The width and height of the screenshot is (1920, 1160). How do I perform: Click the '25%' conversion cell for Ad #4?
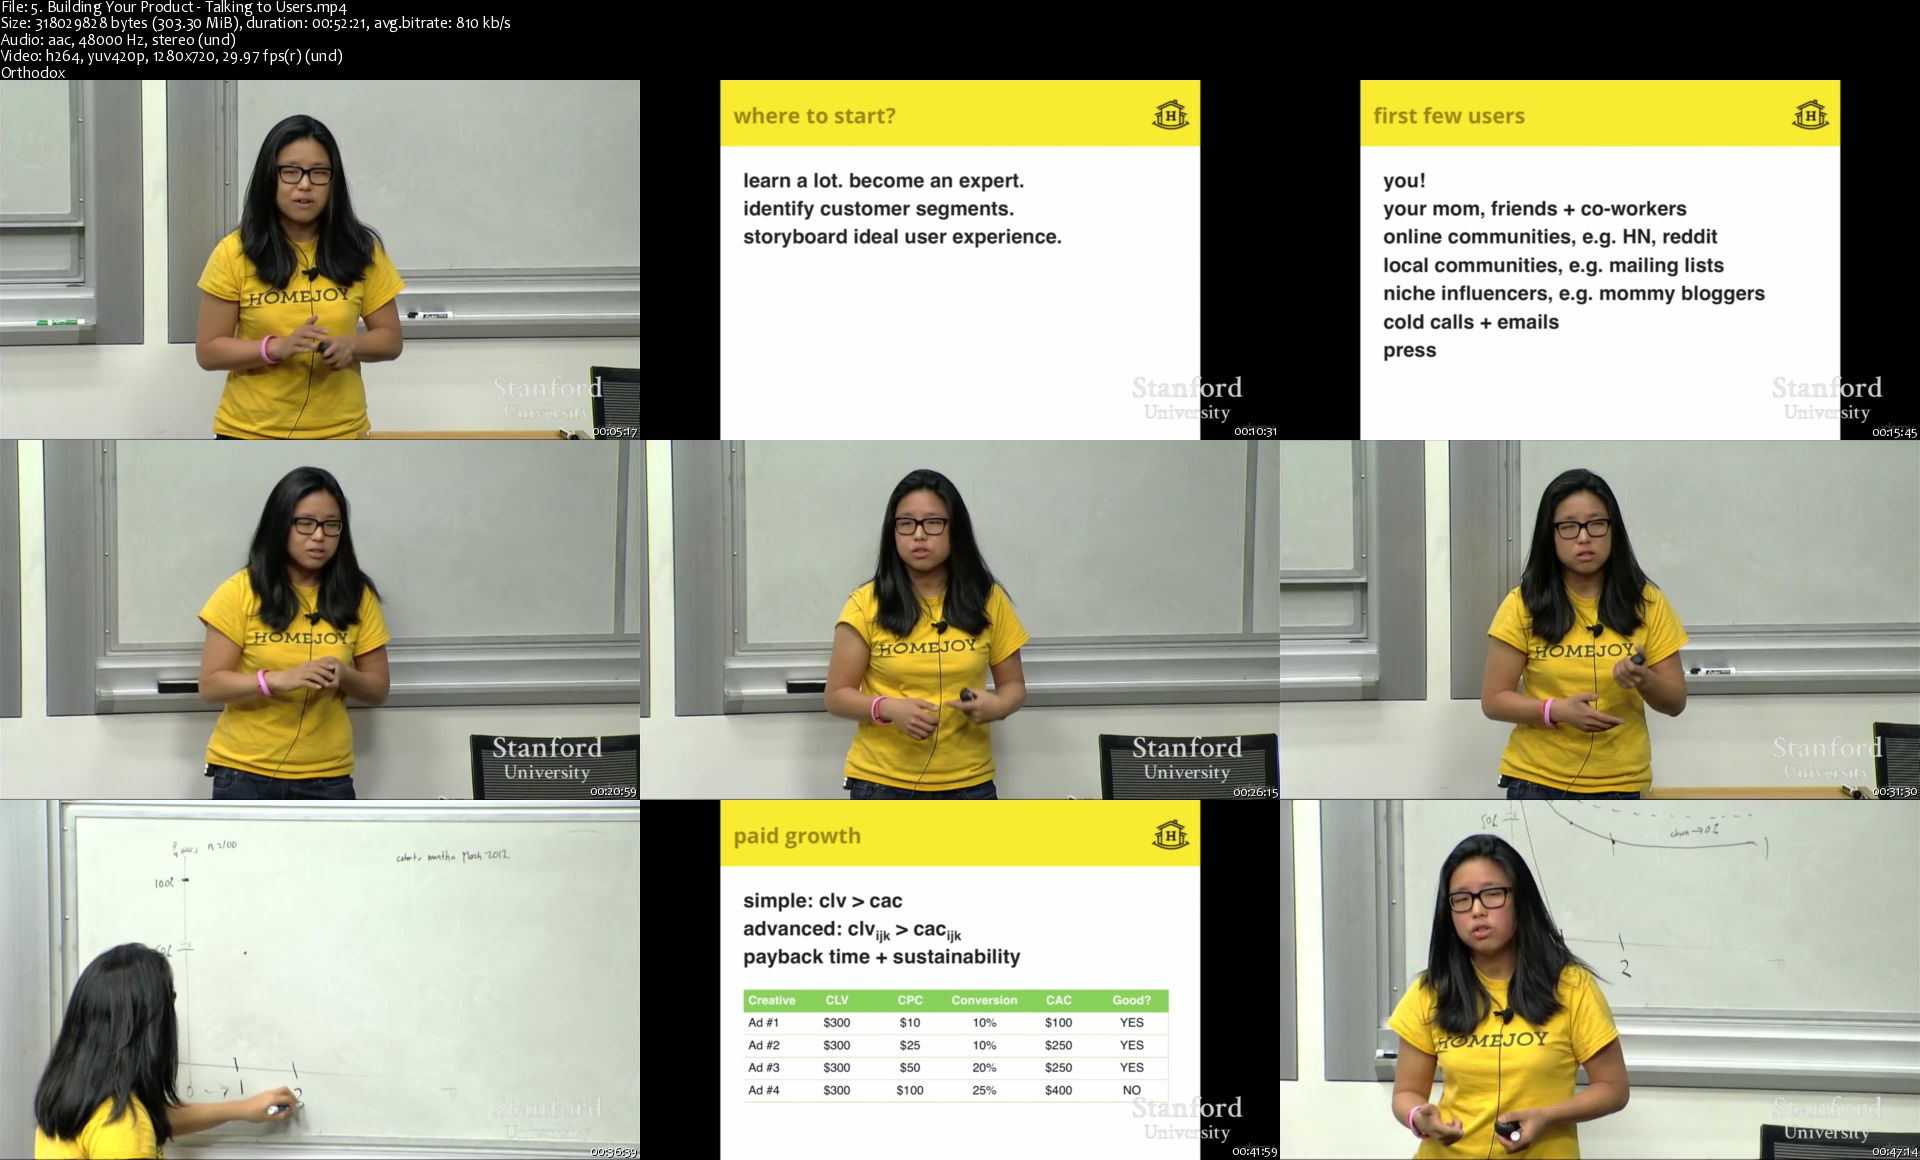click(x=984, y=1090)
